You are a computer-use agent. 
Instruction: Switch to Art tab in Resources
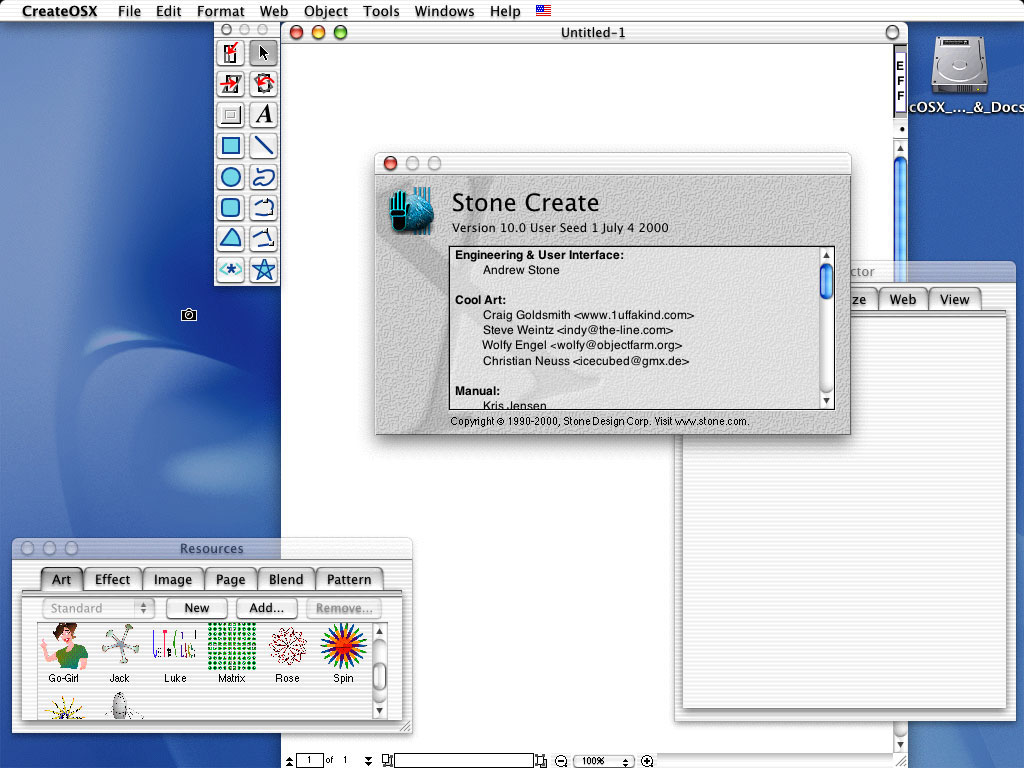(x=61, y=579)
